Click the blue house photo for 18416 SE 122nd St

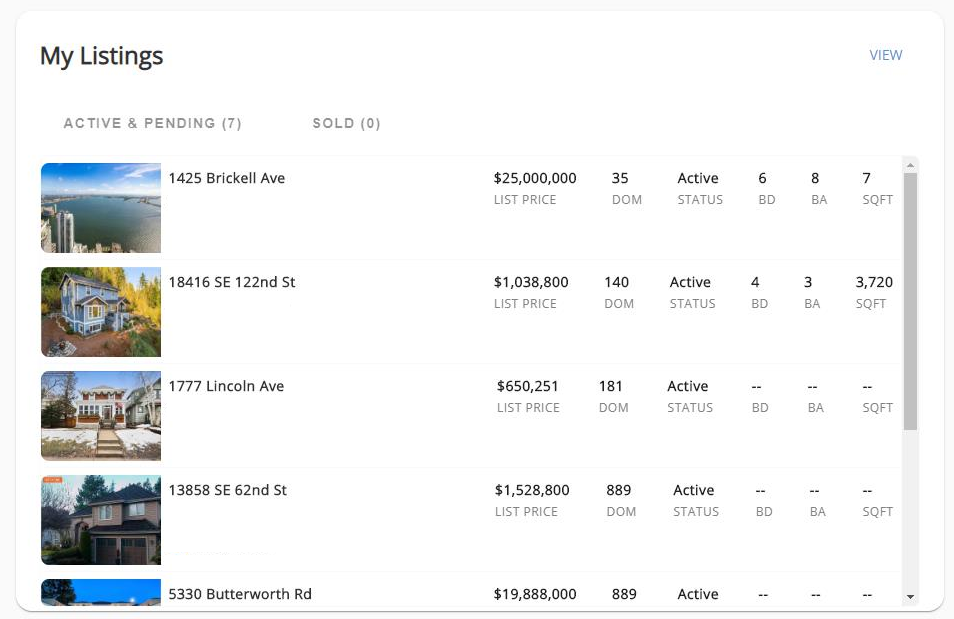click(100, 311)
